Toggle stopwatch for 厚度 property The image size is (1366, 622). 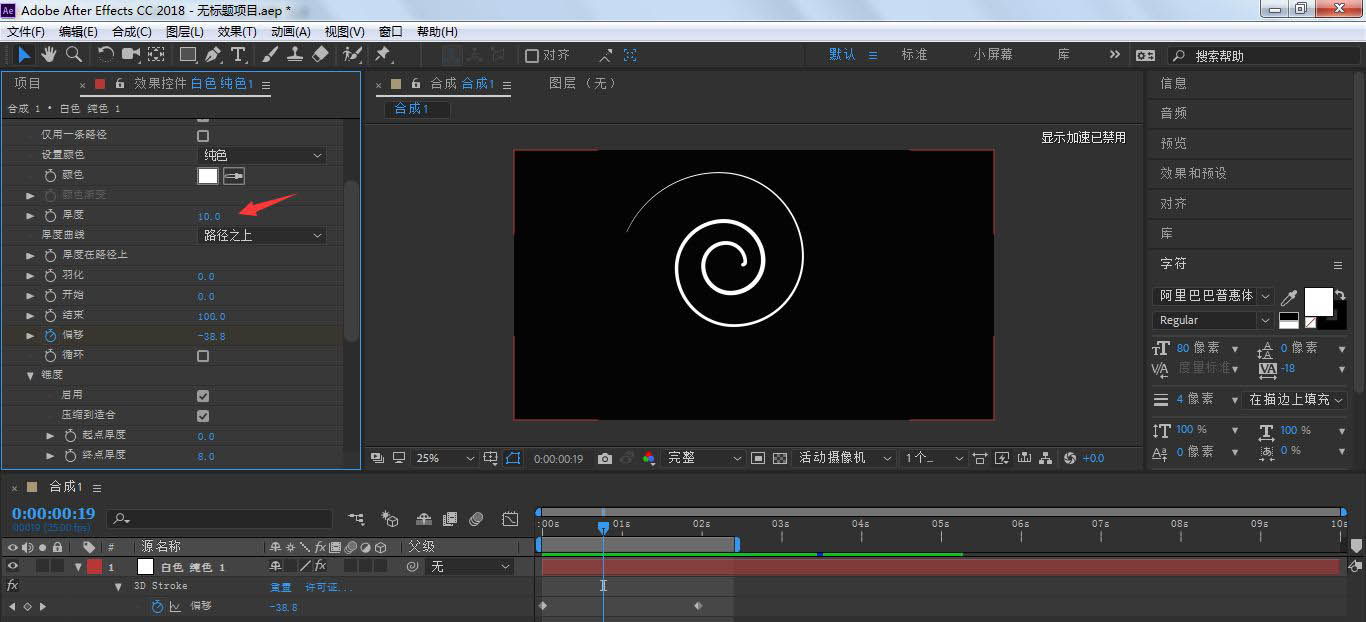coord(50,215)
